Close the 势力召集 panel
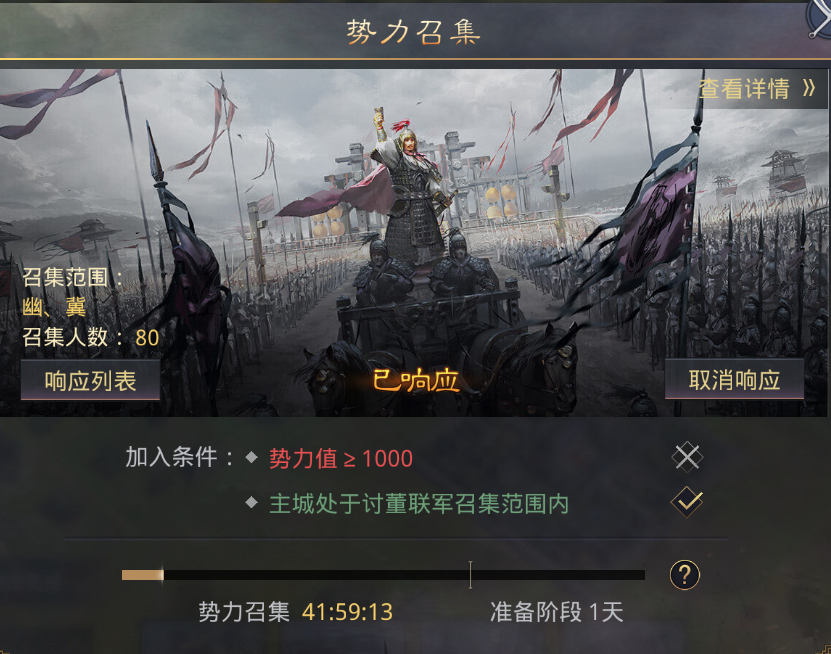The image size is (831, 654). [x=820, y=20]
